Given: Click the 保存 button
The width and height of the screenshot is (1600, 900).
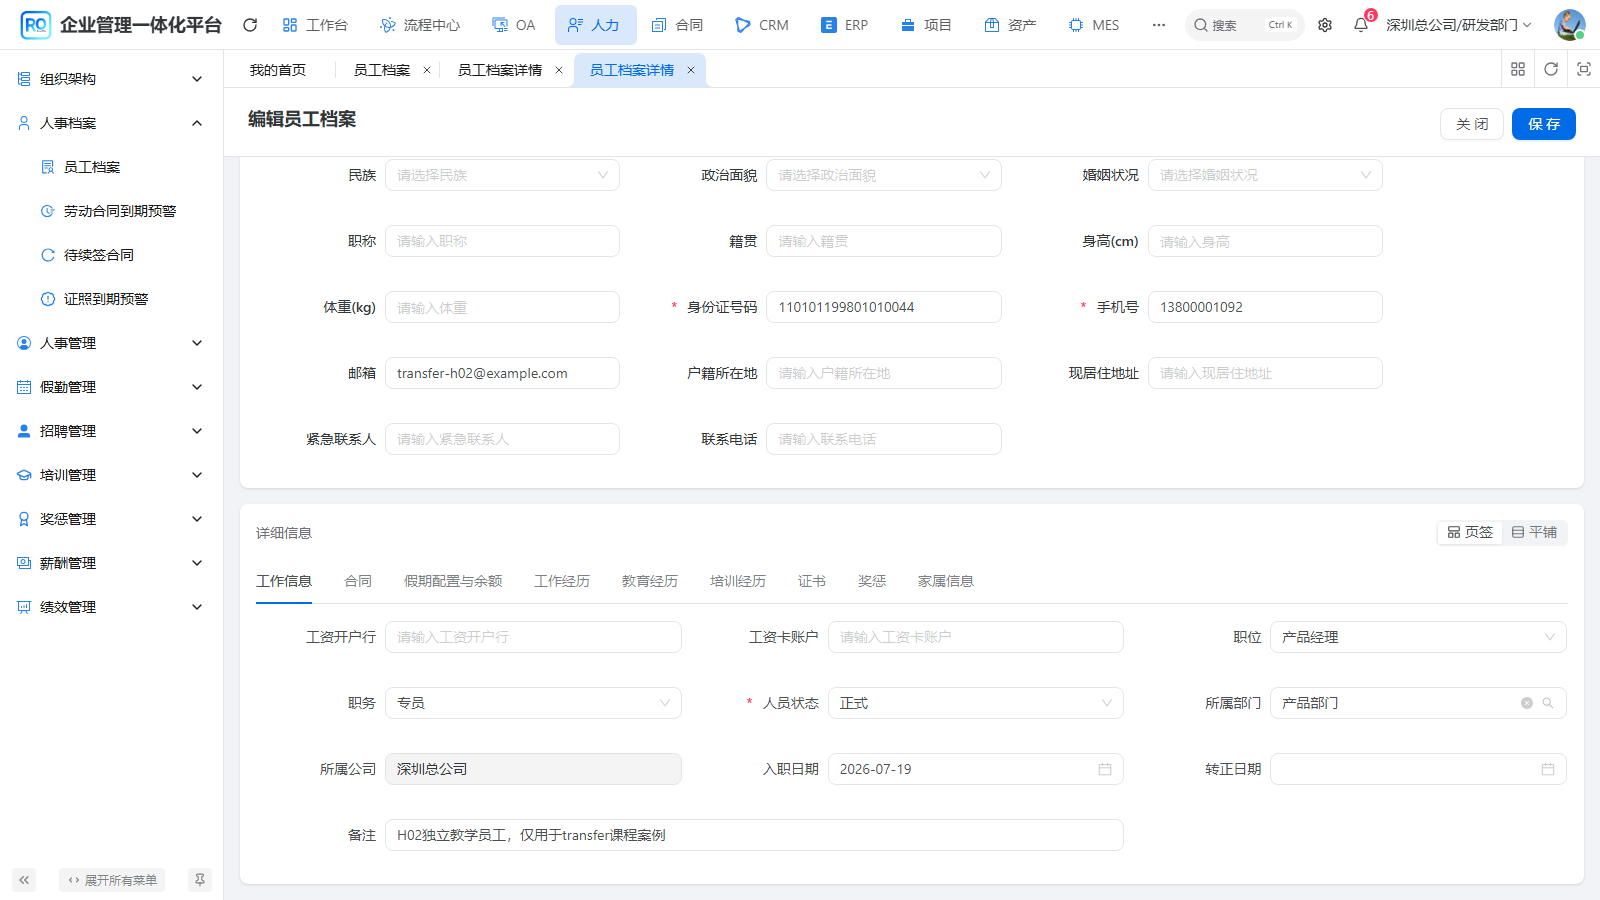Looking at the screenshot, I should coord(1544,124).
